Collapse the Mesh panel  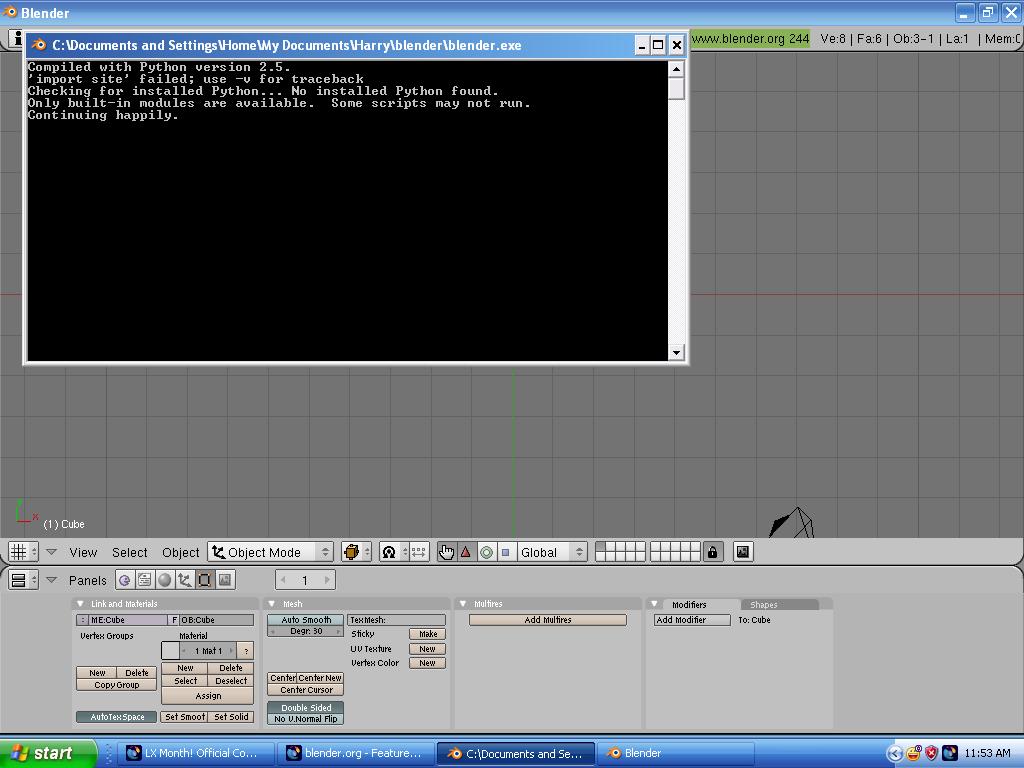(272, 604)
